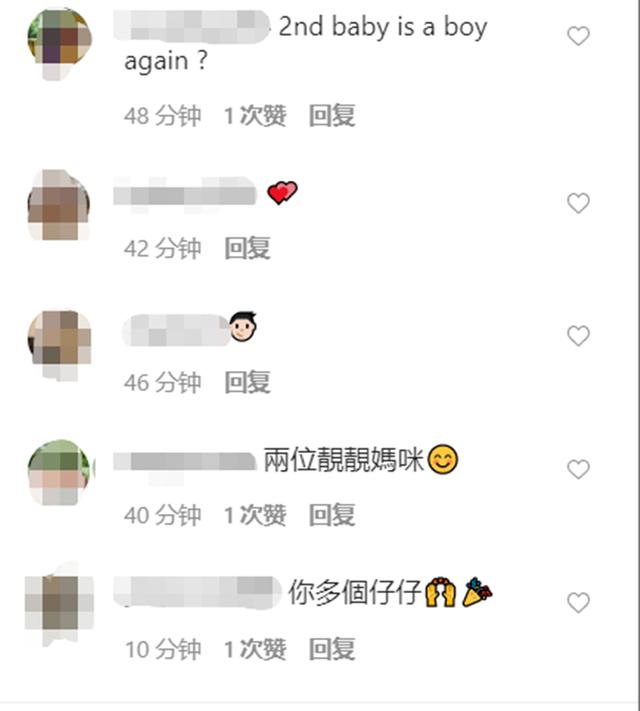Image resolution: width=640 pixels, height=711 pixels.
Task: Open avatar of the hearts emoji commenter
Action: coord(59,205)
